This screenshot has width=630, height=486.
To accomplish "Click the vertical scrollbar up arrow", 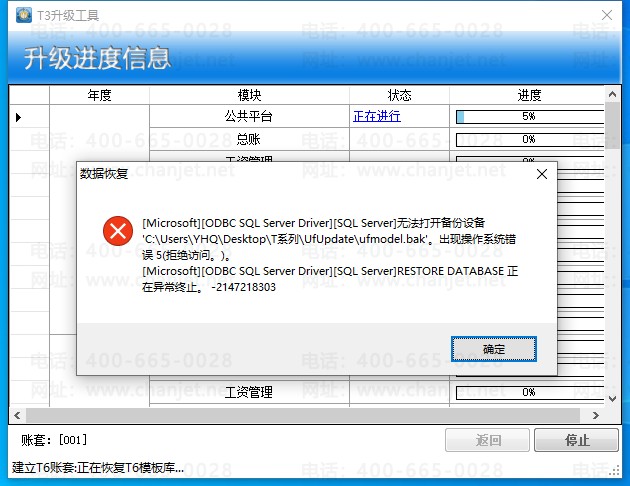I will [x=612, y=95].
